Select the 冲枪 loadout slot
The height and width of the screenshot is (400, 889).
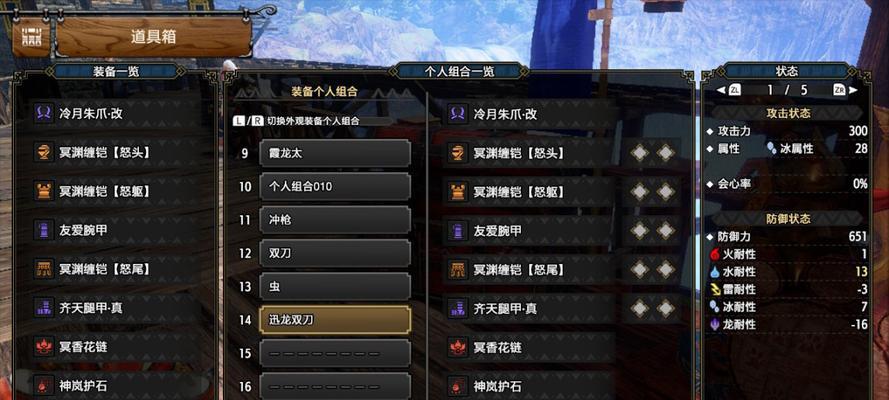[335, 220]
